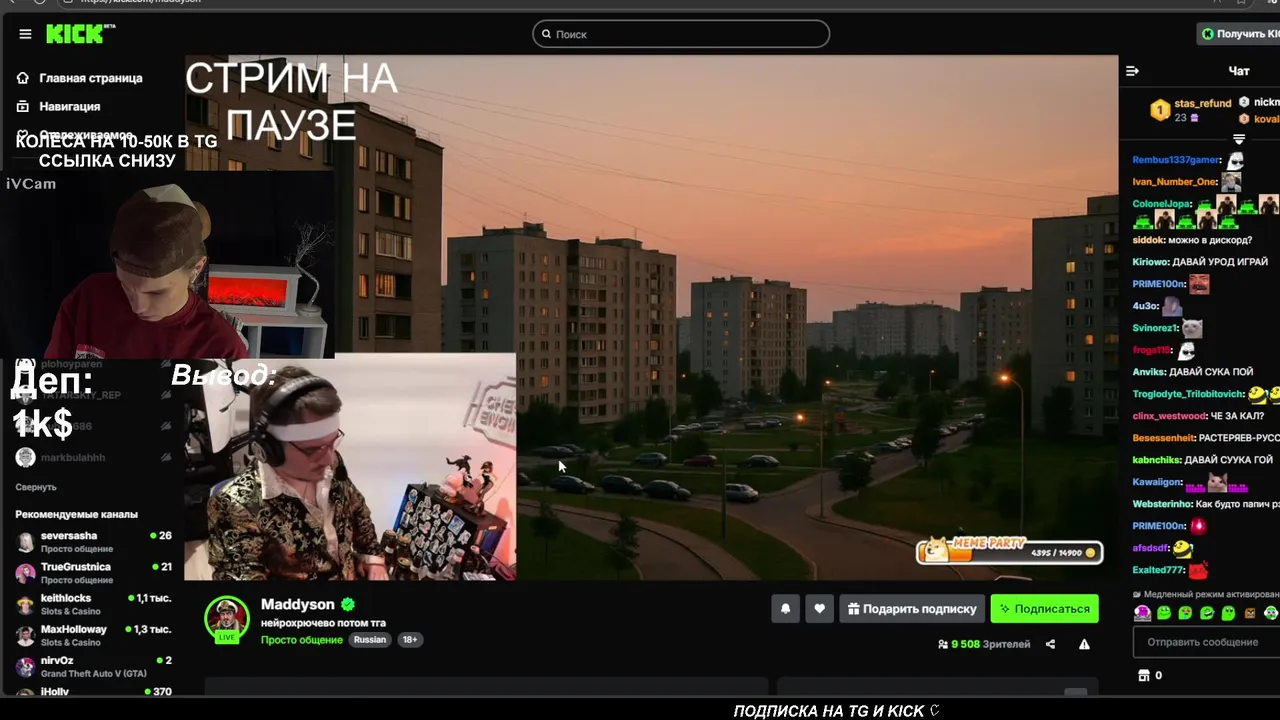Screen dimensions: 1280x720
Task: Expand leaderboard with the small down chevron
Action: pos(1239,139)
